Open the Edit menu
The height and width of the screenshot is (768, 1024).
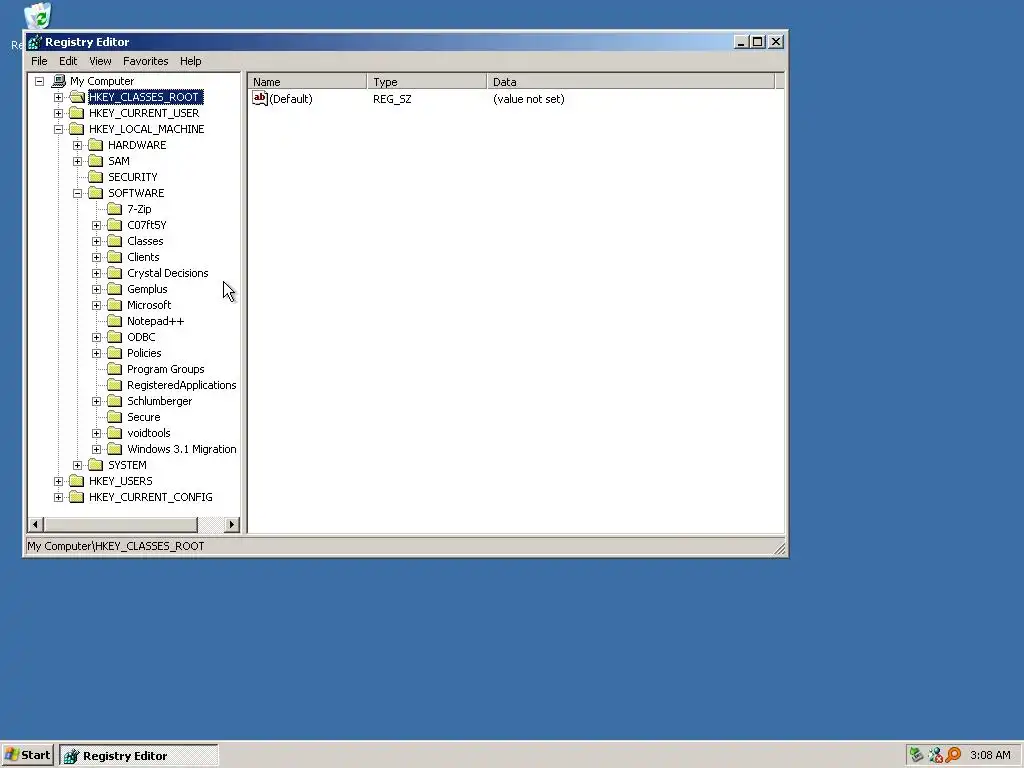click(68, 61)
